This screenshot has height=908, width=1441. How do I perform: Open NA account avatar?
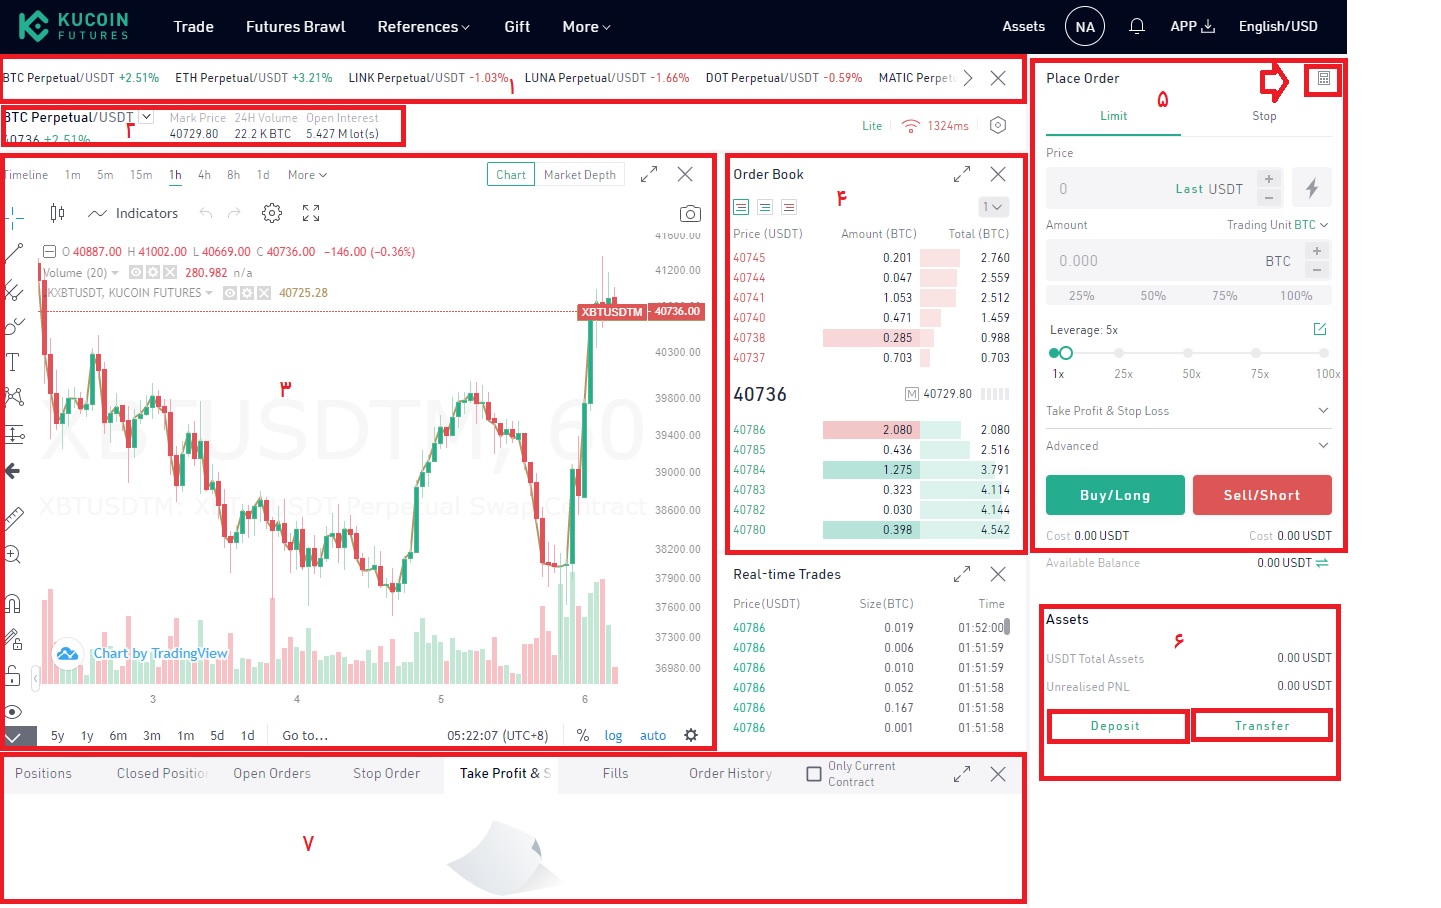(x=1085, y=26)
